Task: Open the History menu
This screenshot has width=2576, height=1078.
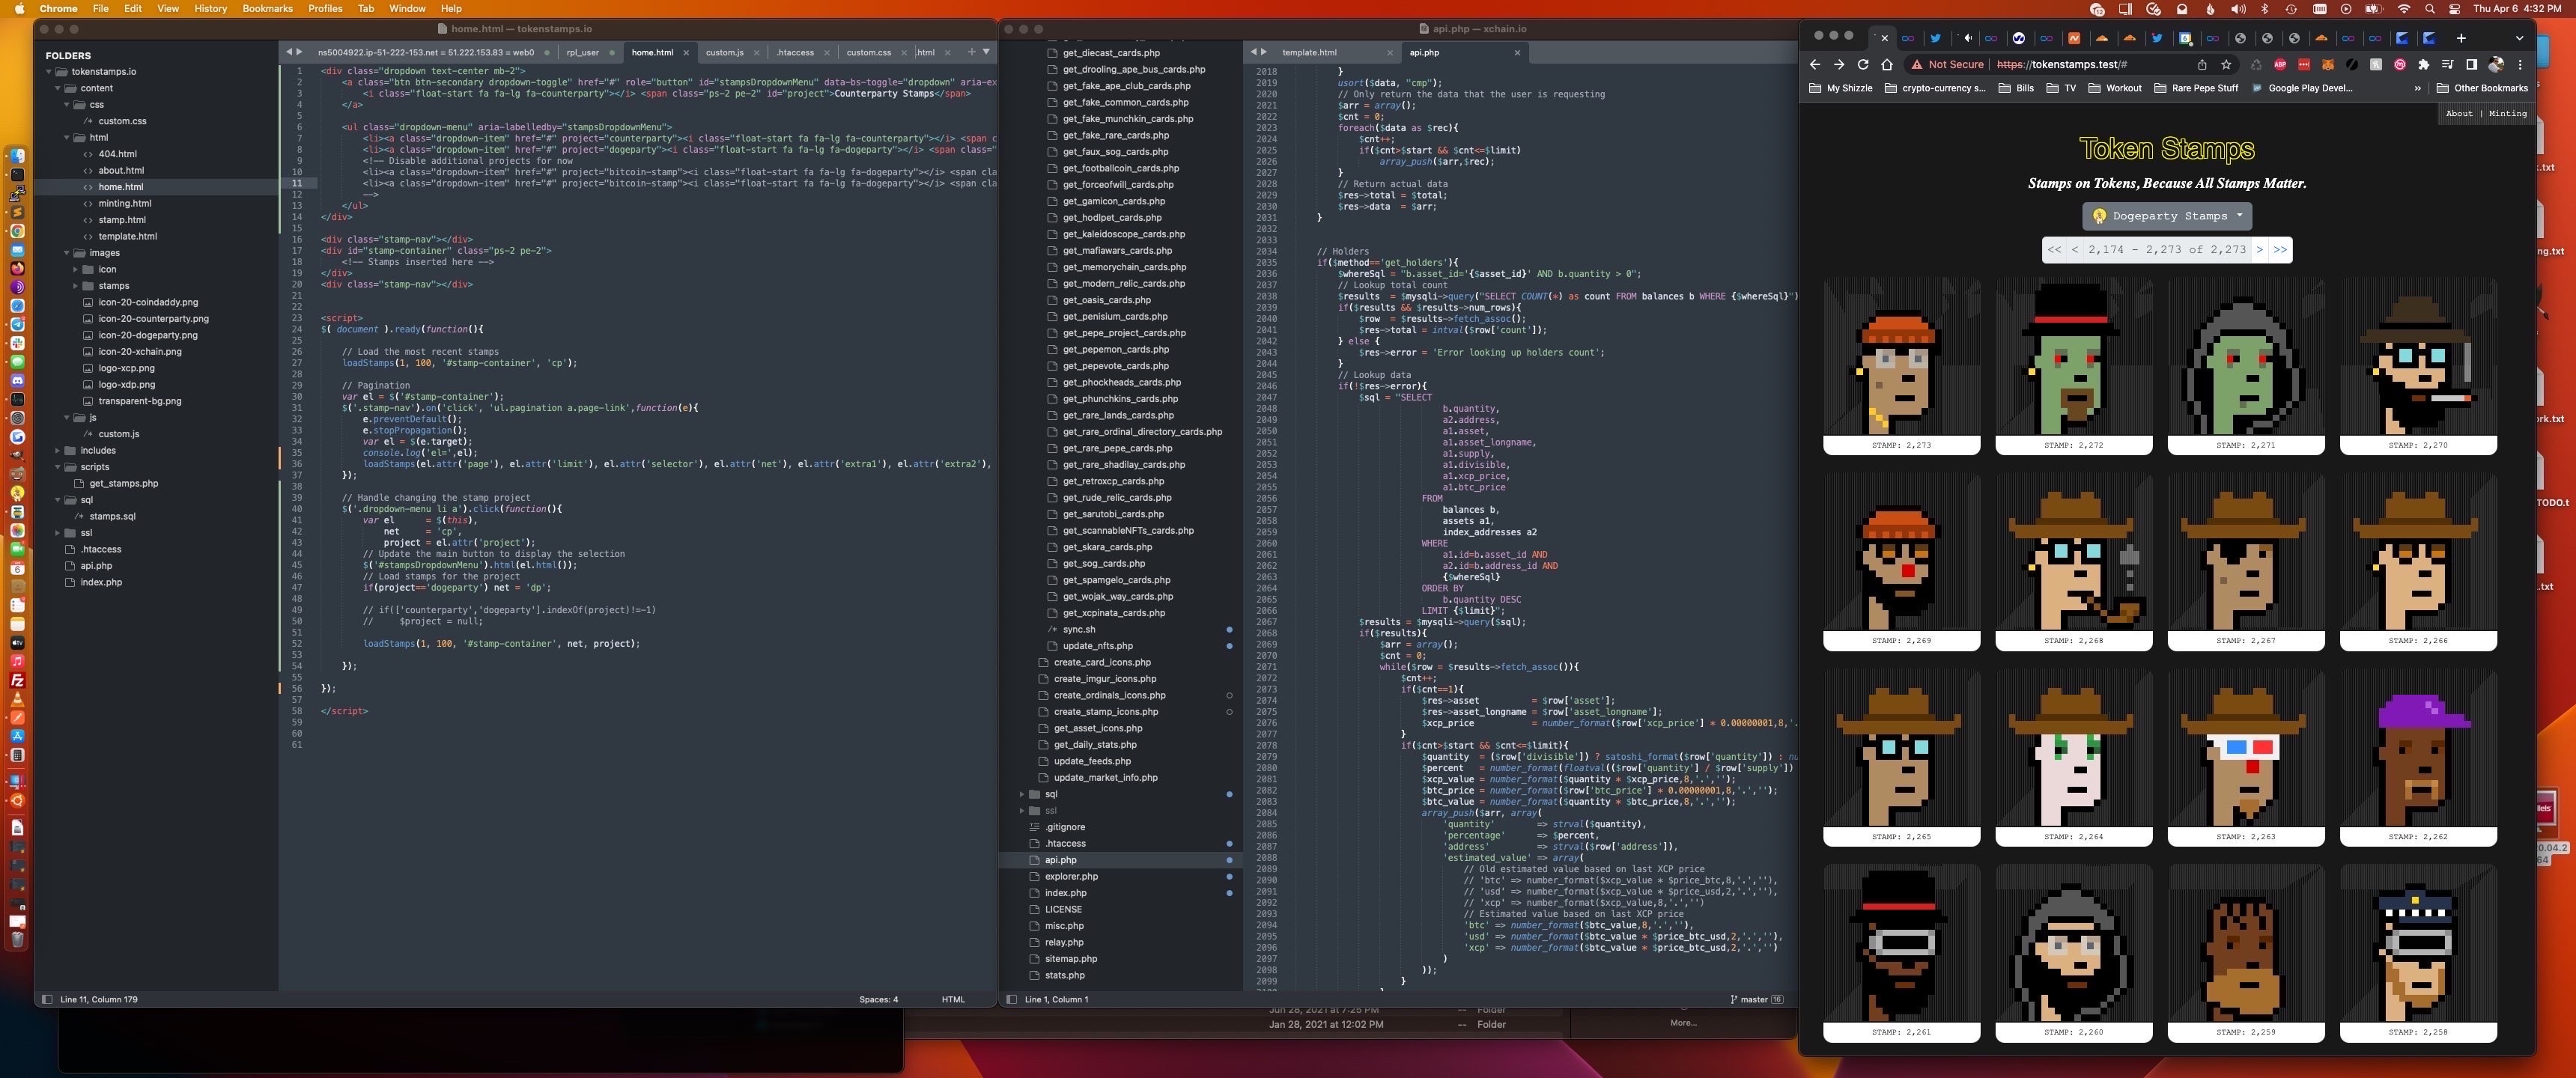Action: coord(210,8)
